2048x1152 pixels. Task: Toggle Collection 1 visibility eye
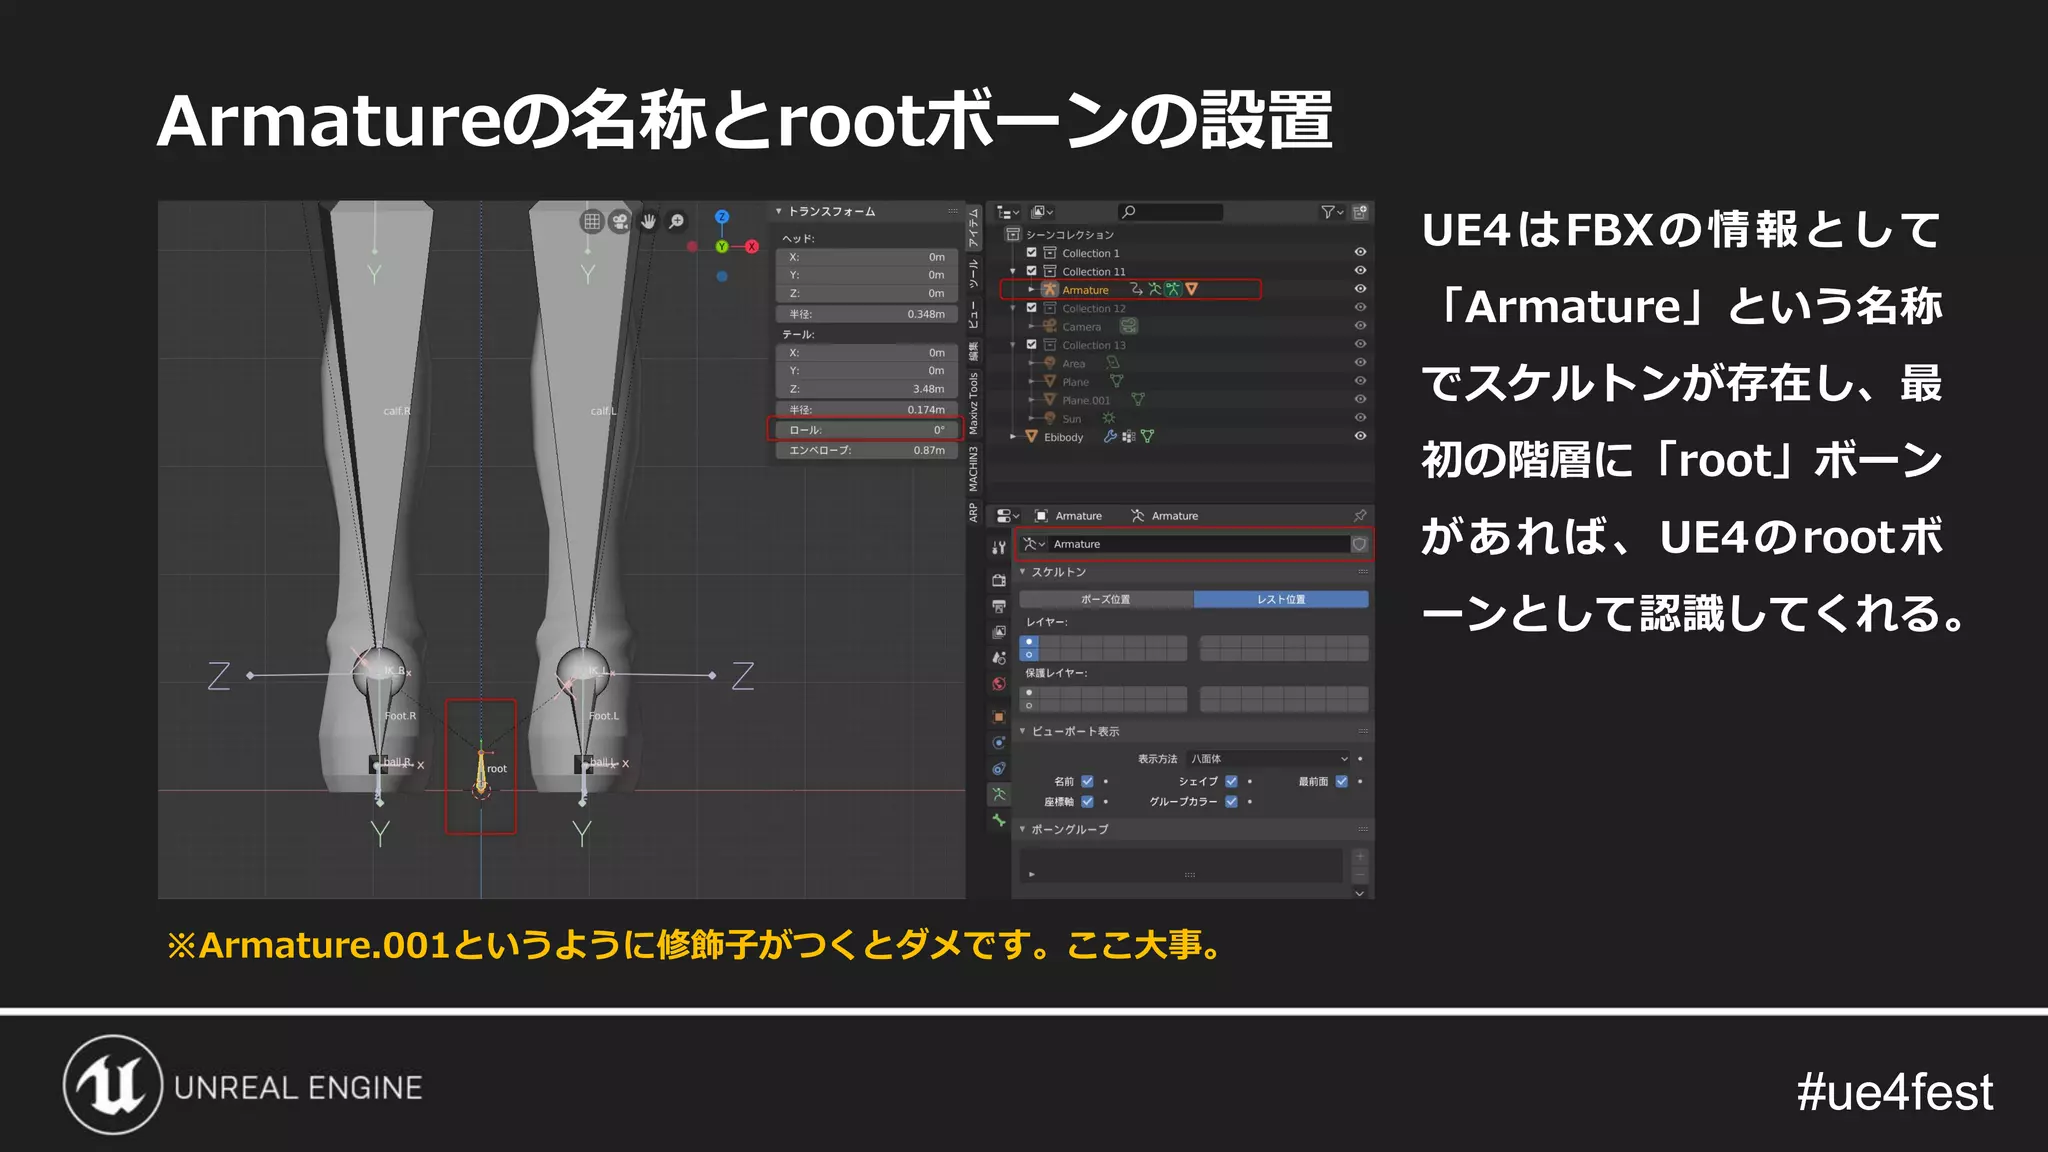tap(1360, 252)
